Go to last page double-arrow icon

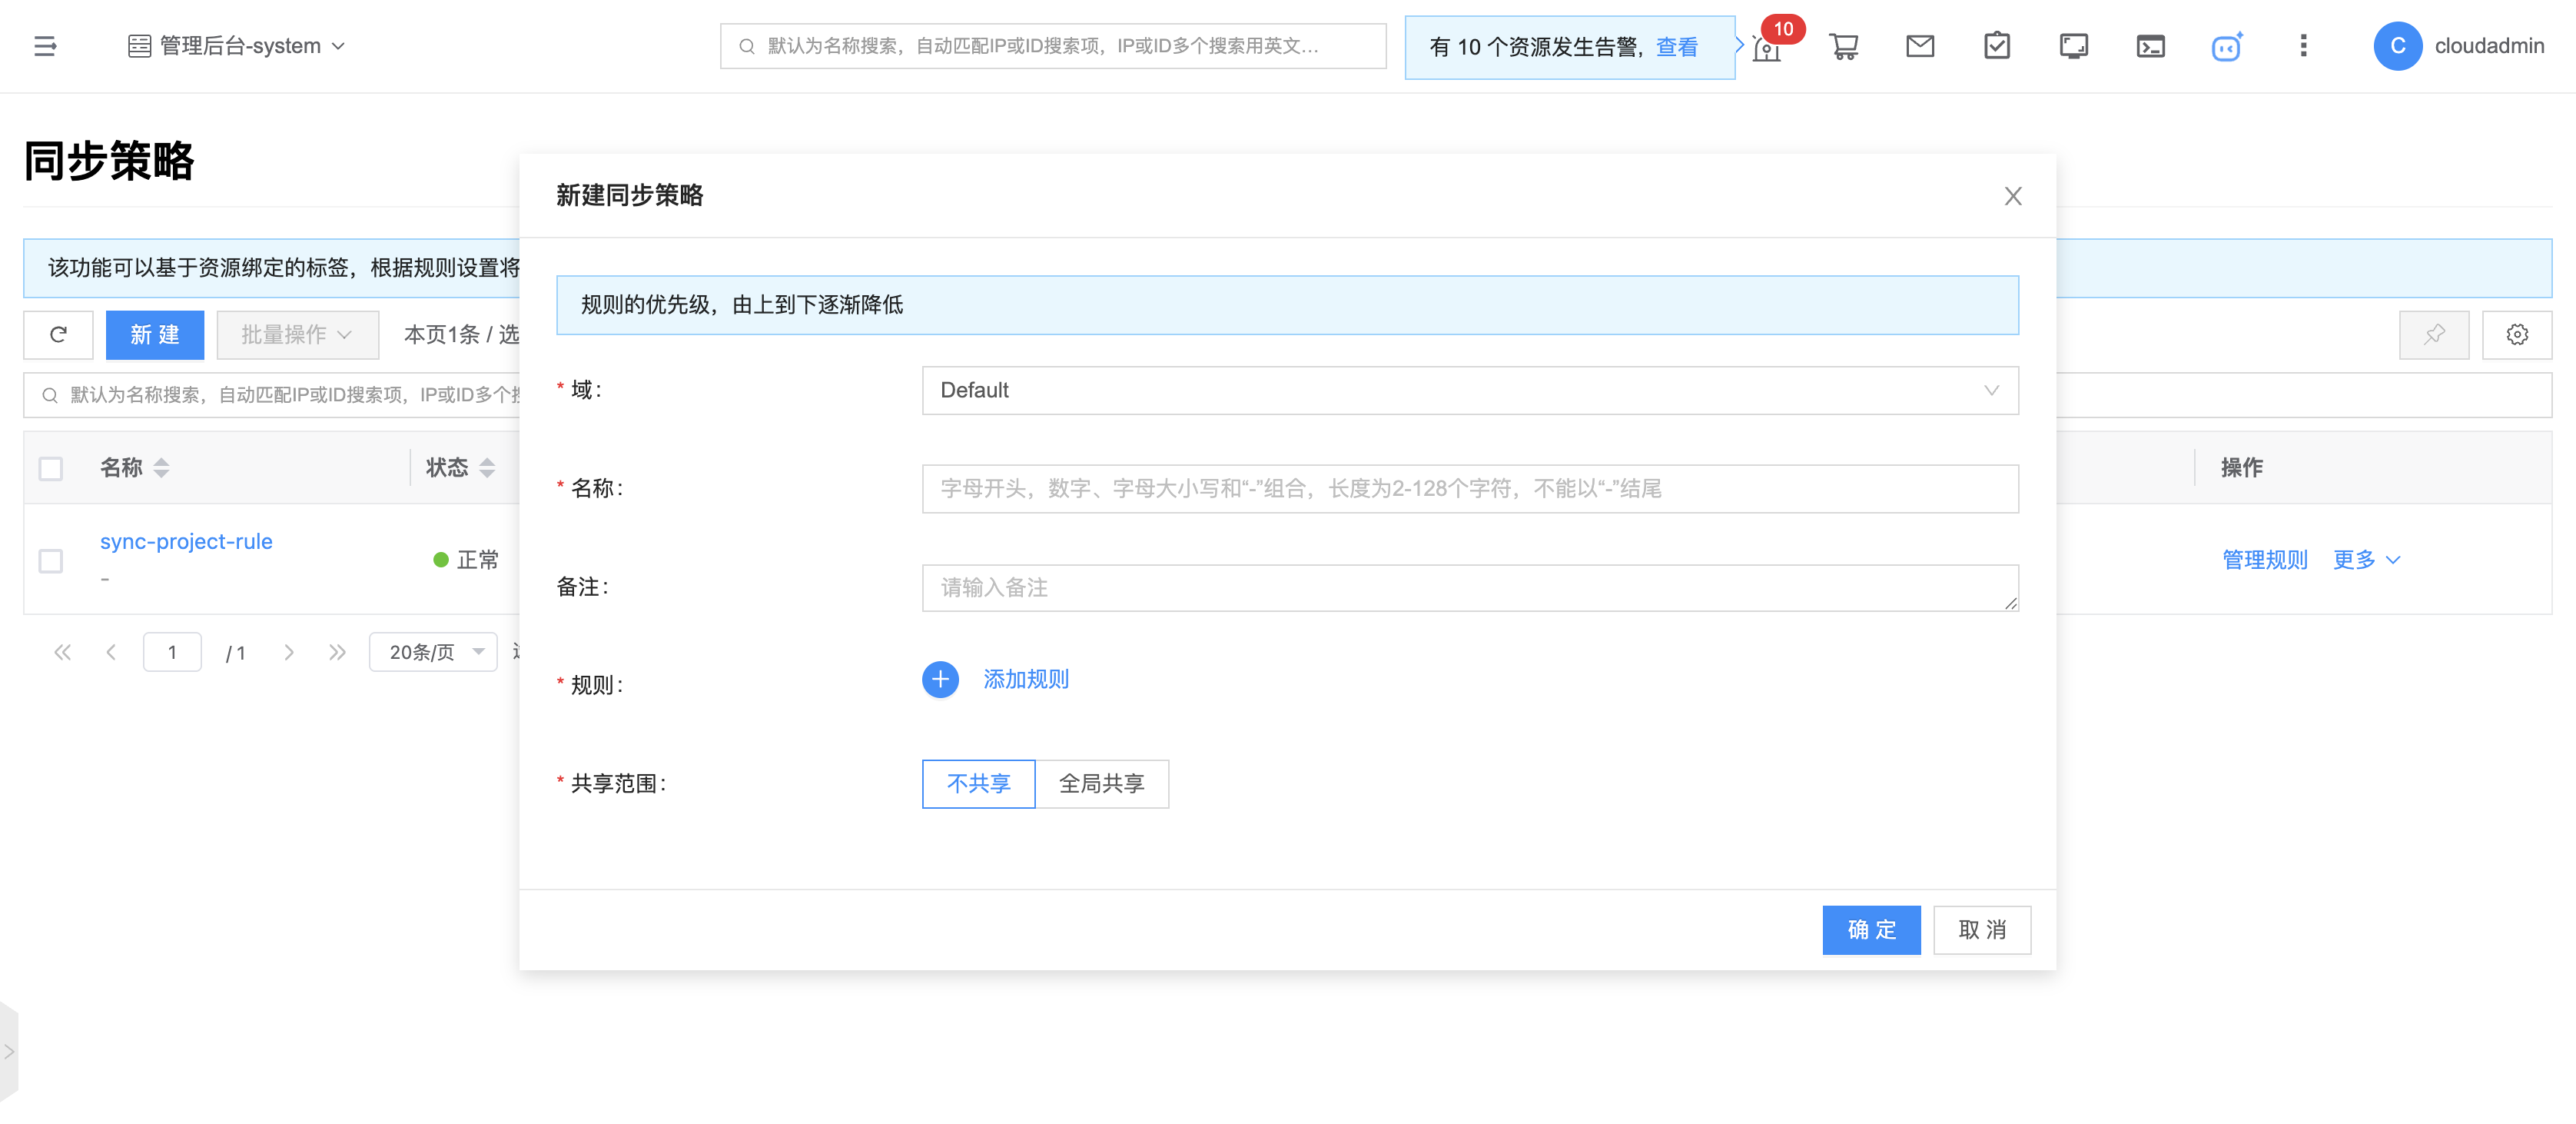point(337,652)
